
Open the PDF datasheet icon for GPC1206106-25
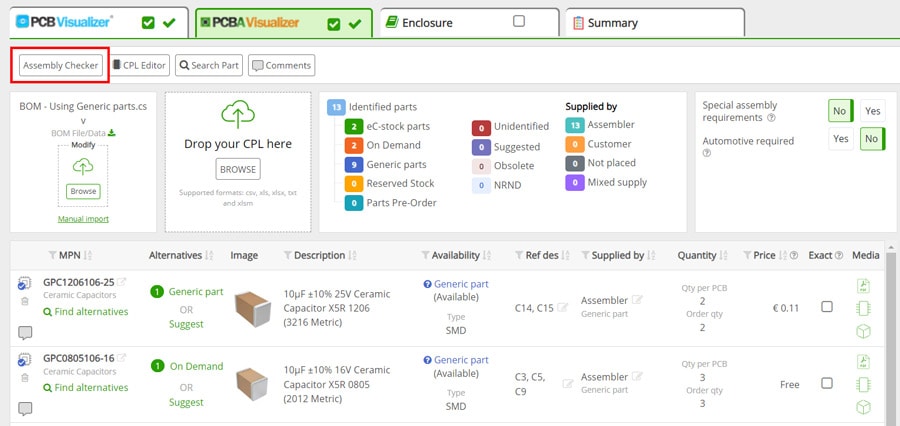(863, 286)
